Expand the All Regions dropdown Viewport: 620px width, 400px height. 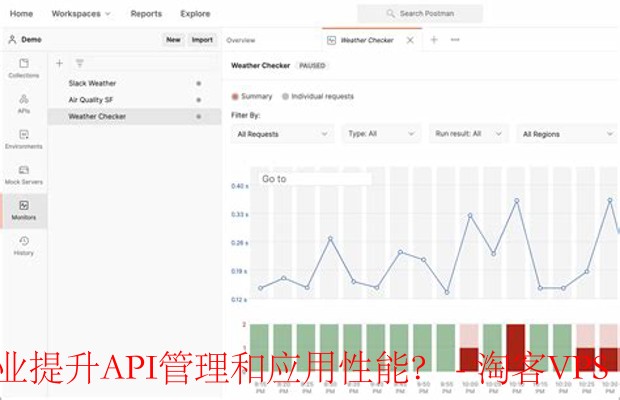coord(567,134)
